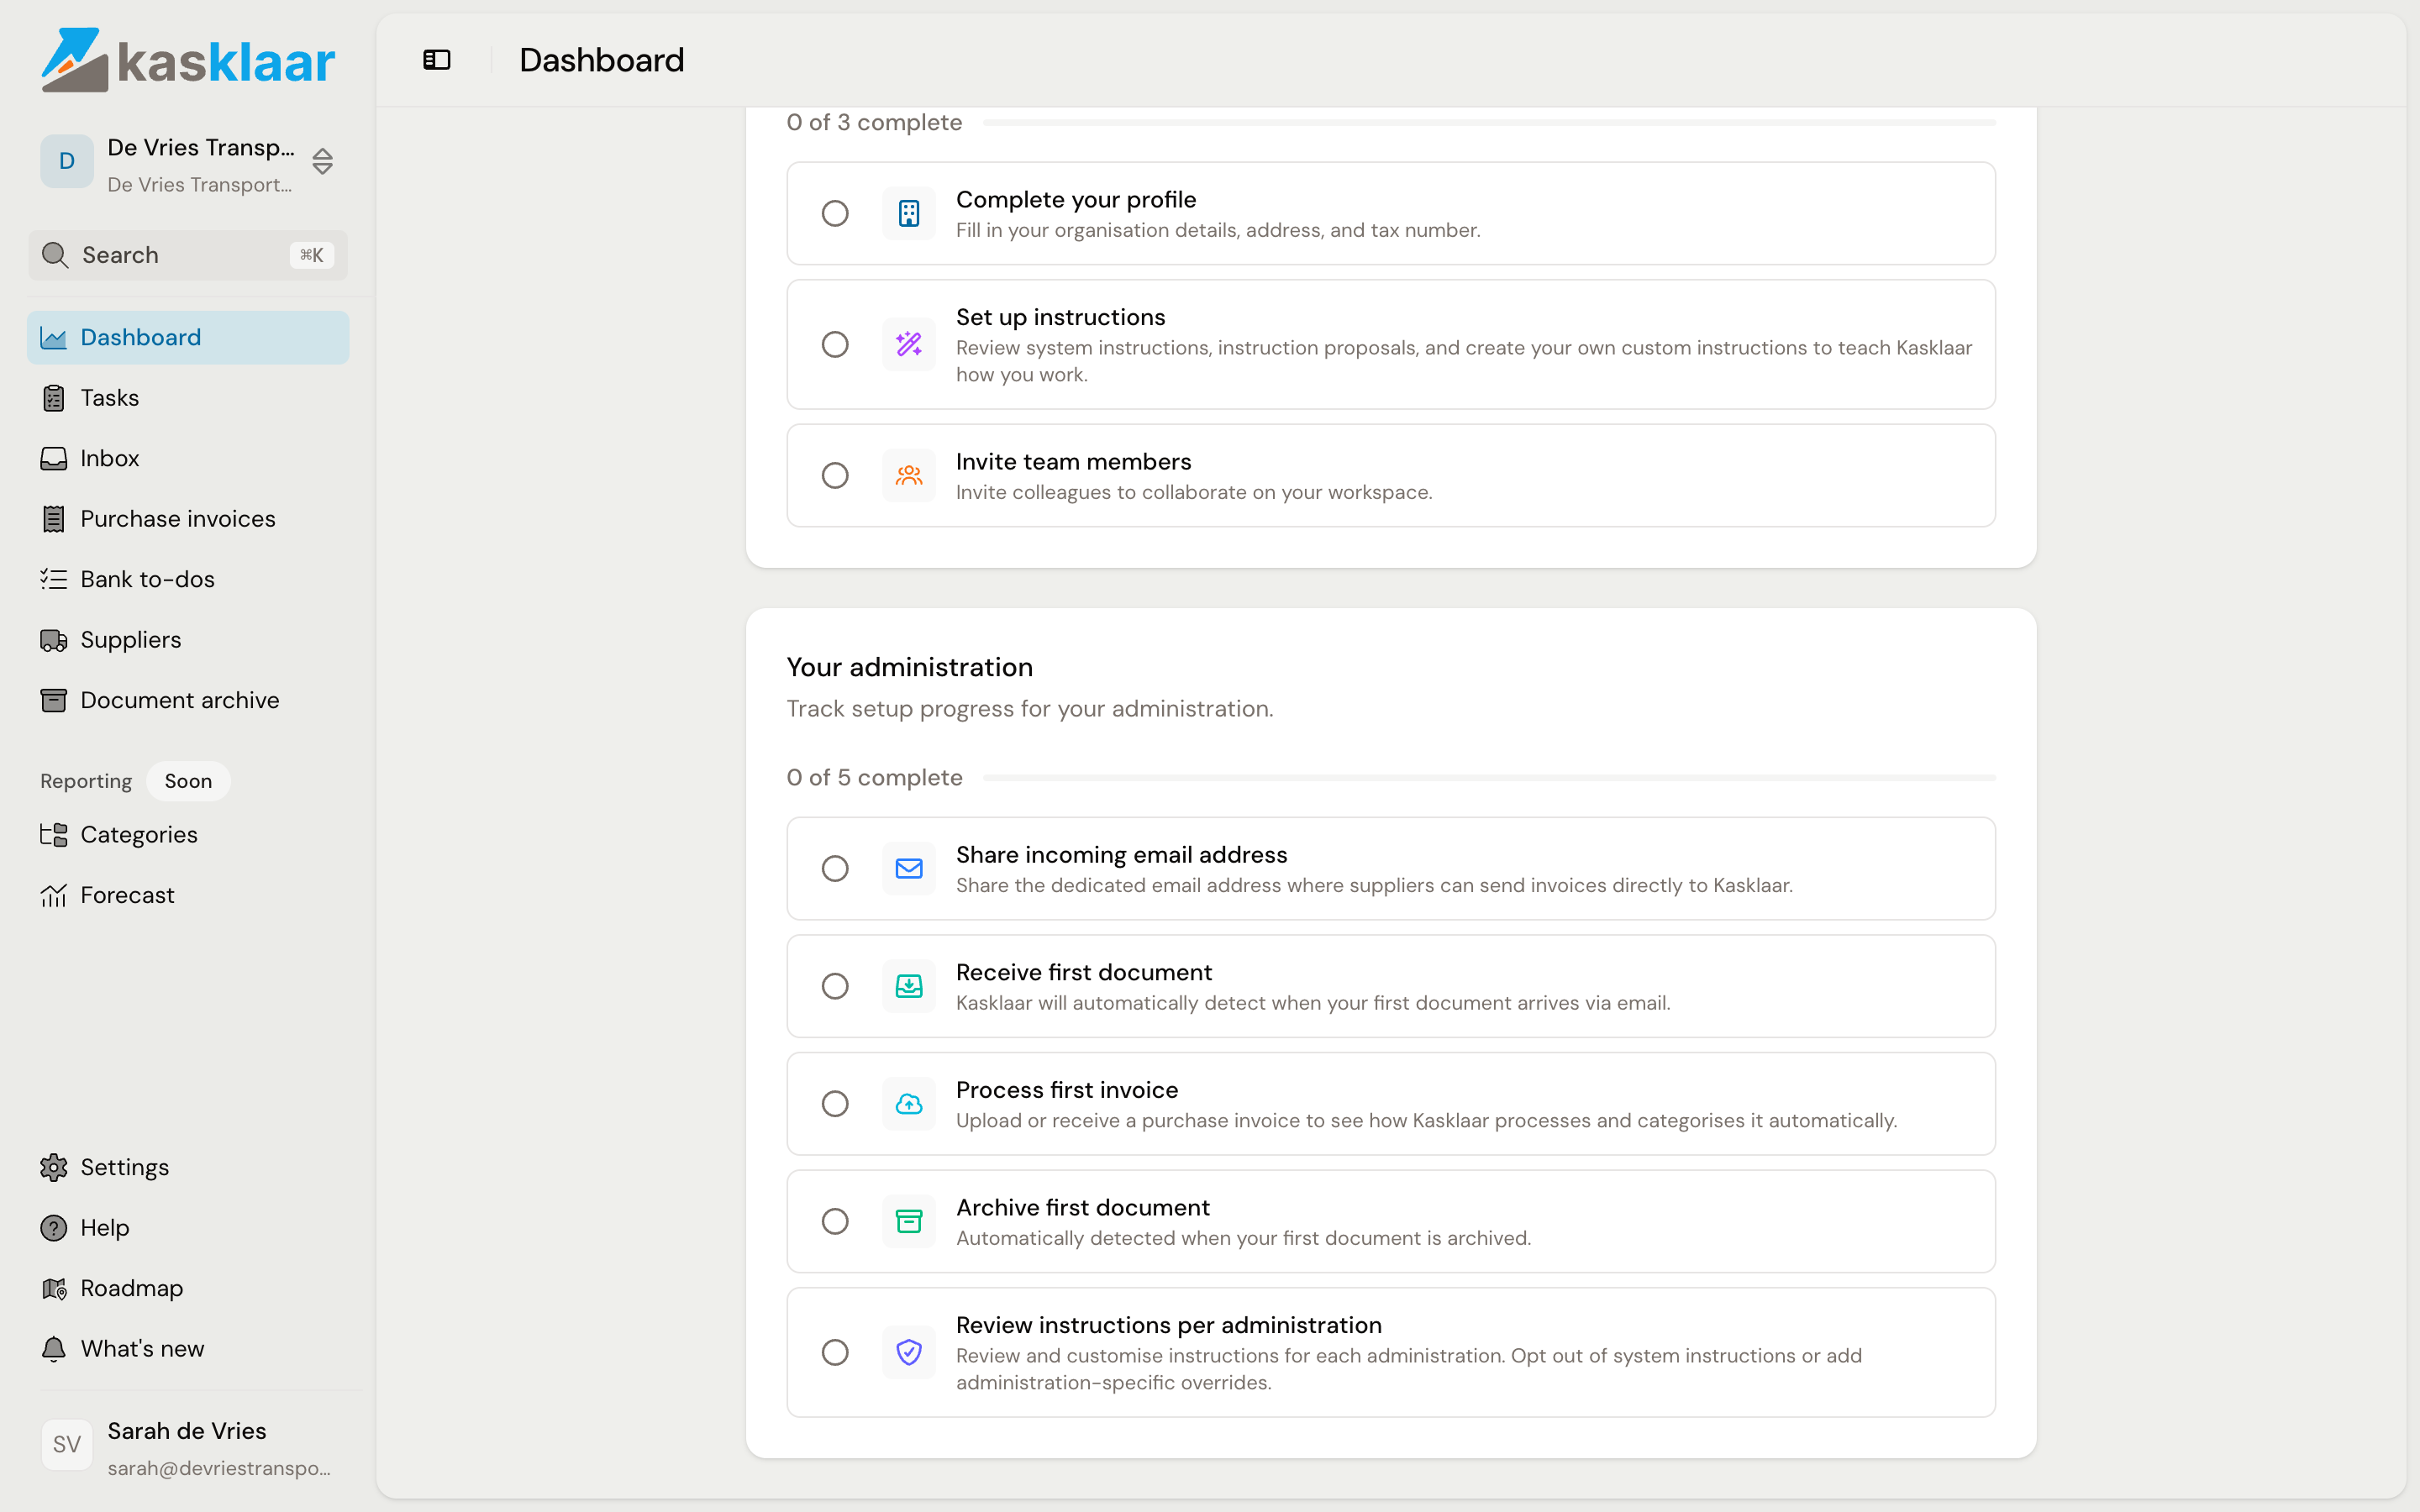Click the 0 of 5 complete progress bar

pos(1489,777)
